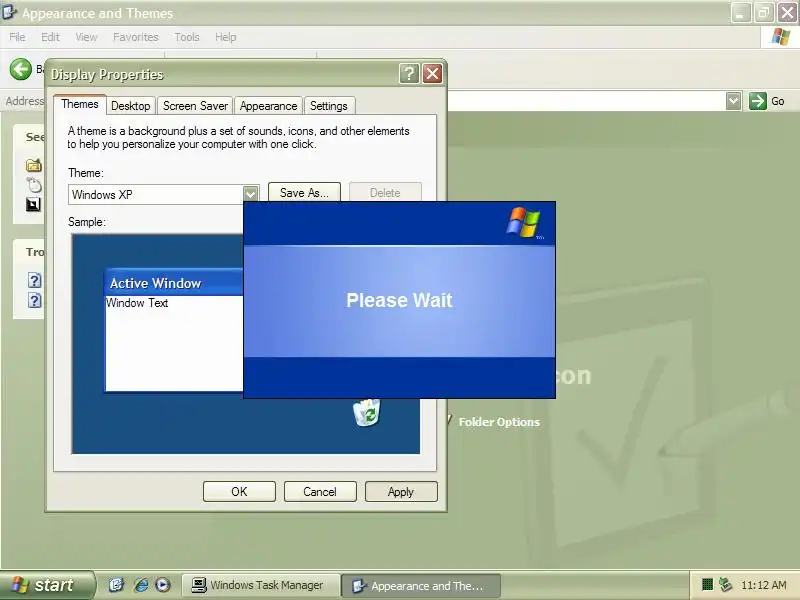Click Cancel in Display Properties

pos(320,492)
